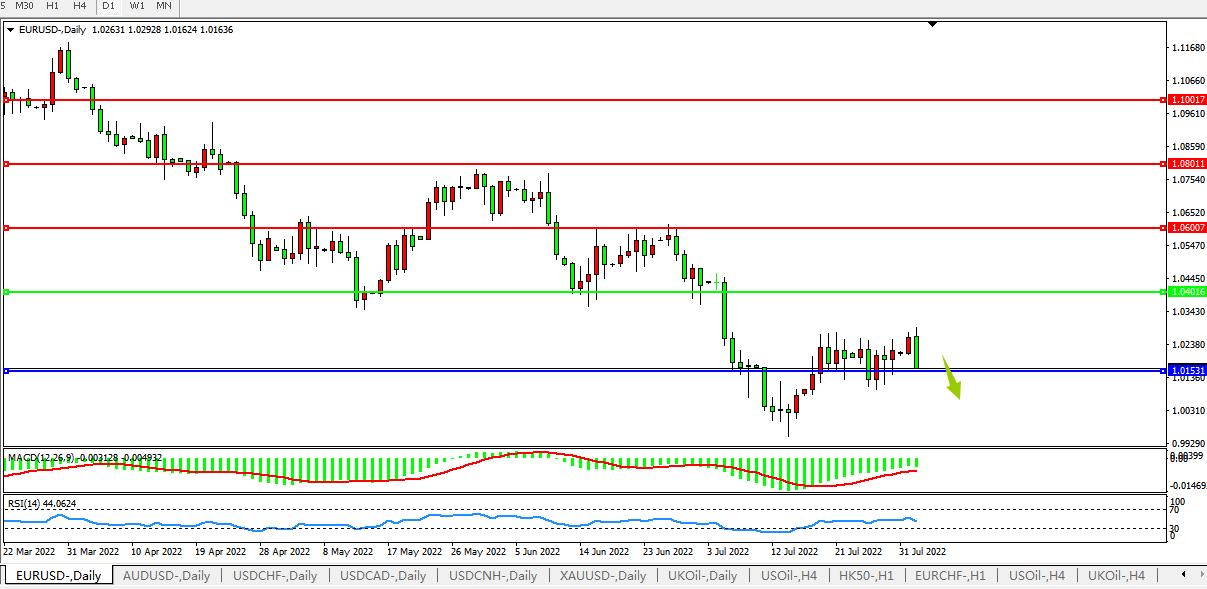Select the W1 weekly timeframe
Image resolution: width=1207 pixels, height=589 pixels.
pos(137,6)
